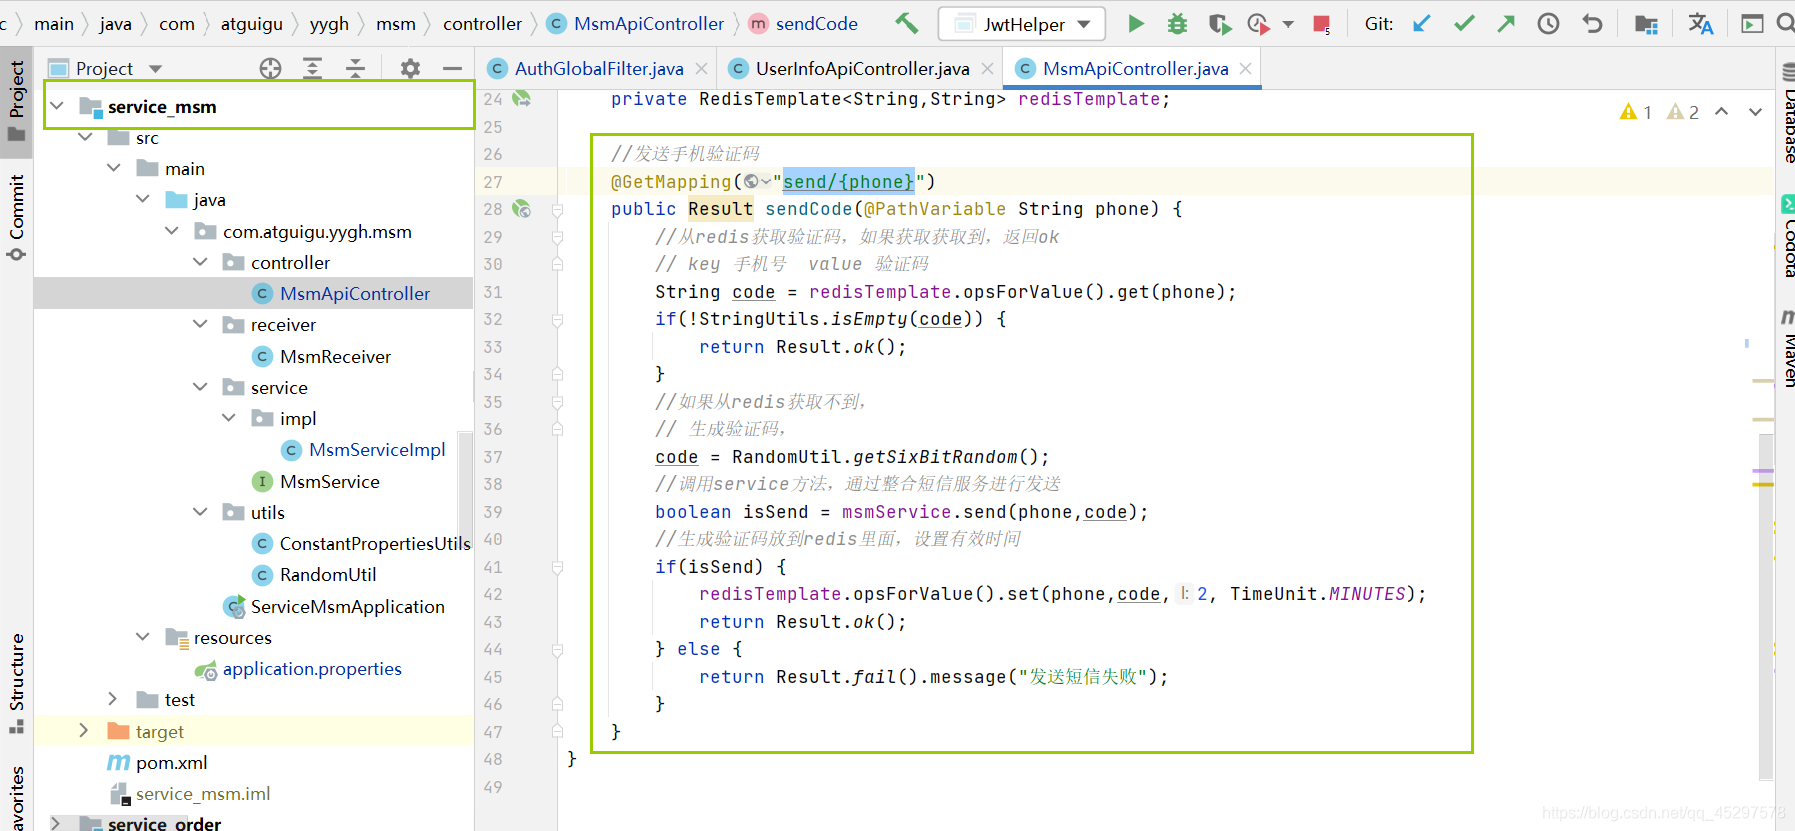Click the run anything window icon

(1752, 23)
